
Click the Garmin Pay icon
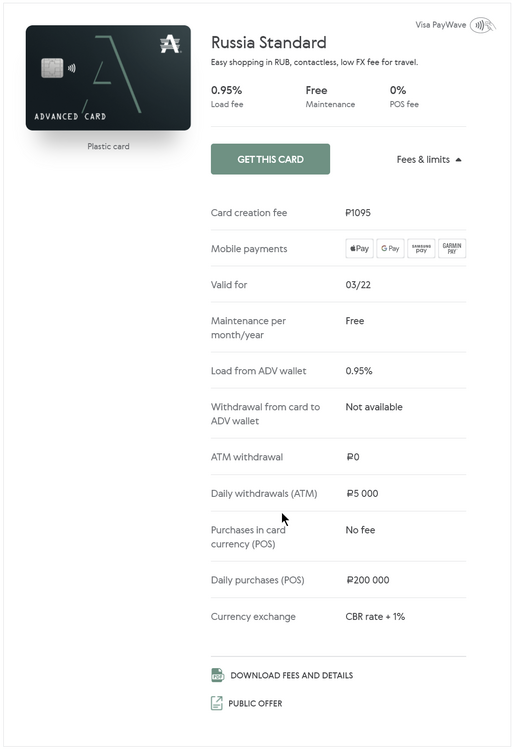click(x=452, y=248)
